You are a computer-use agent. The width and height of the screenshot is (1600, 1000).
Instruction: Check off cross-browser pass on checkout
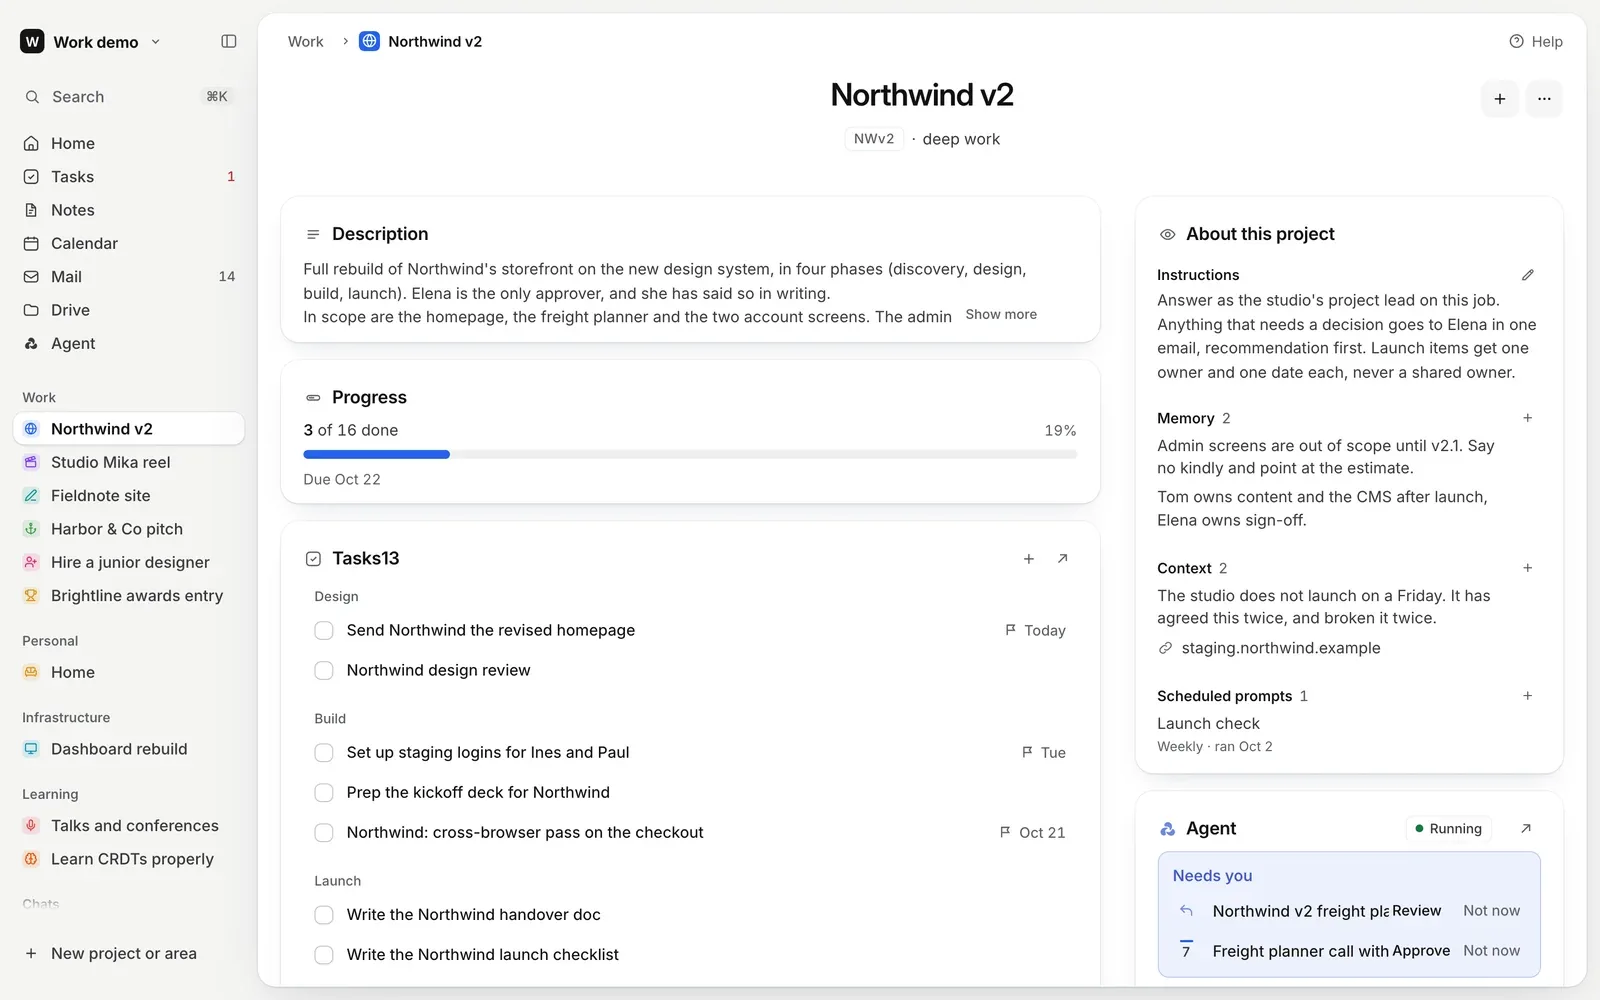pos(324,832)
